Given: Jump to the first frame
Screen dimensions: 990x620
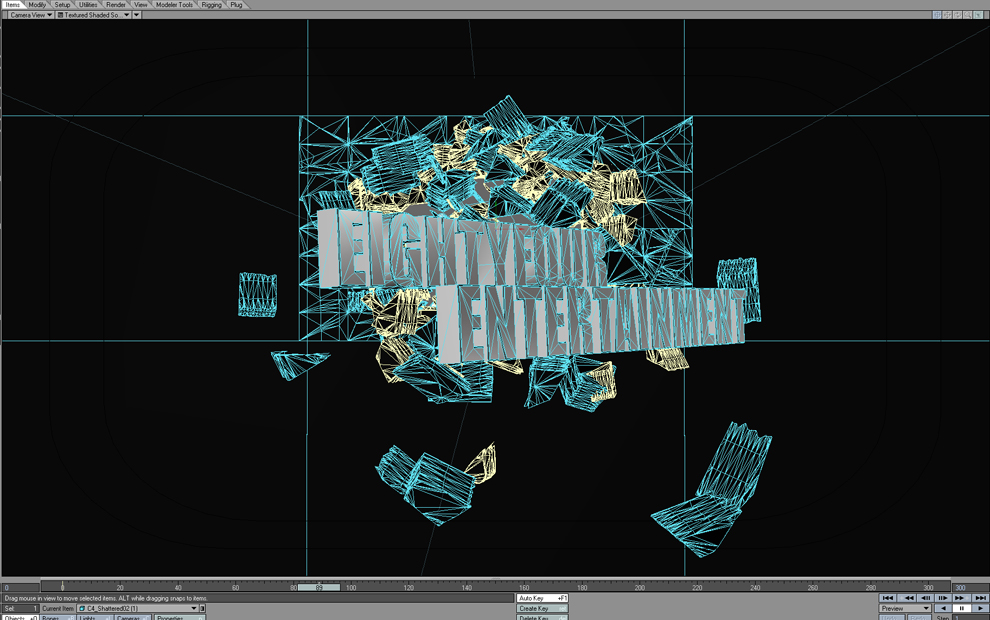Looking at the screenshot, I should tap(888, 598).
